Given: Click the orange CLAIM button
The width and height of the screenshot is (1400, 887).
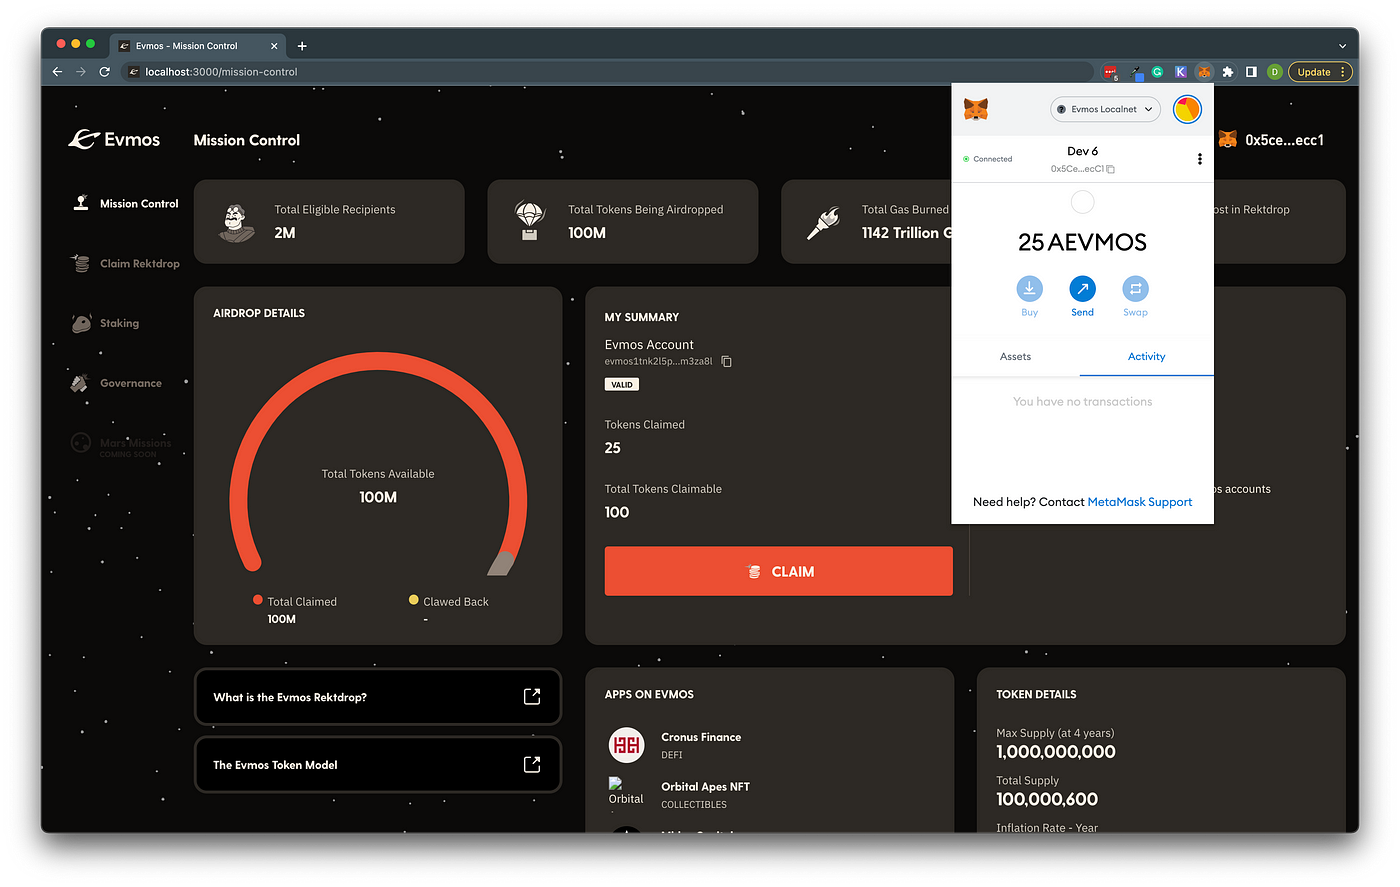Looking at the screenshot, I should click(778, 571).
